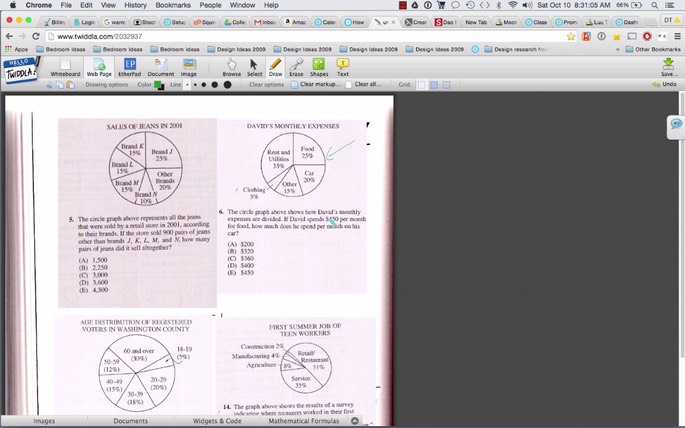
Task: Open the first Bedroom Ideas bookmark folder
Action: [x=61, y=49]
